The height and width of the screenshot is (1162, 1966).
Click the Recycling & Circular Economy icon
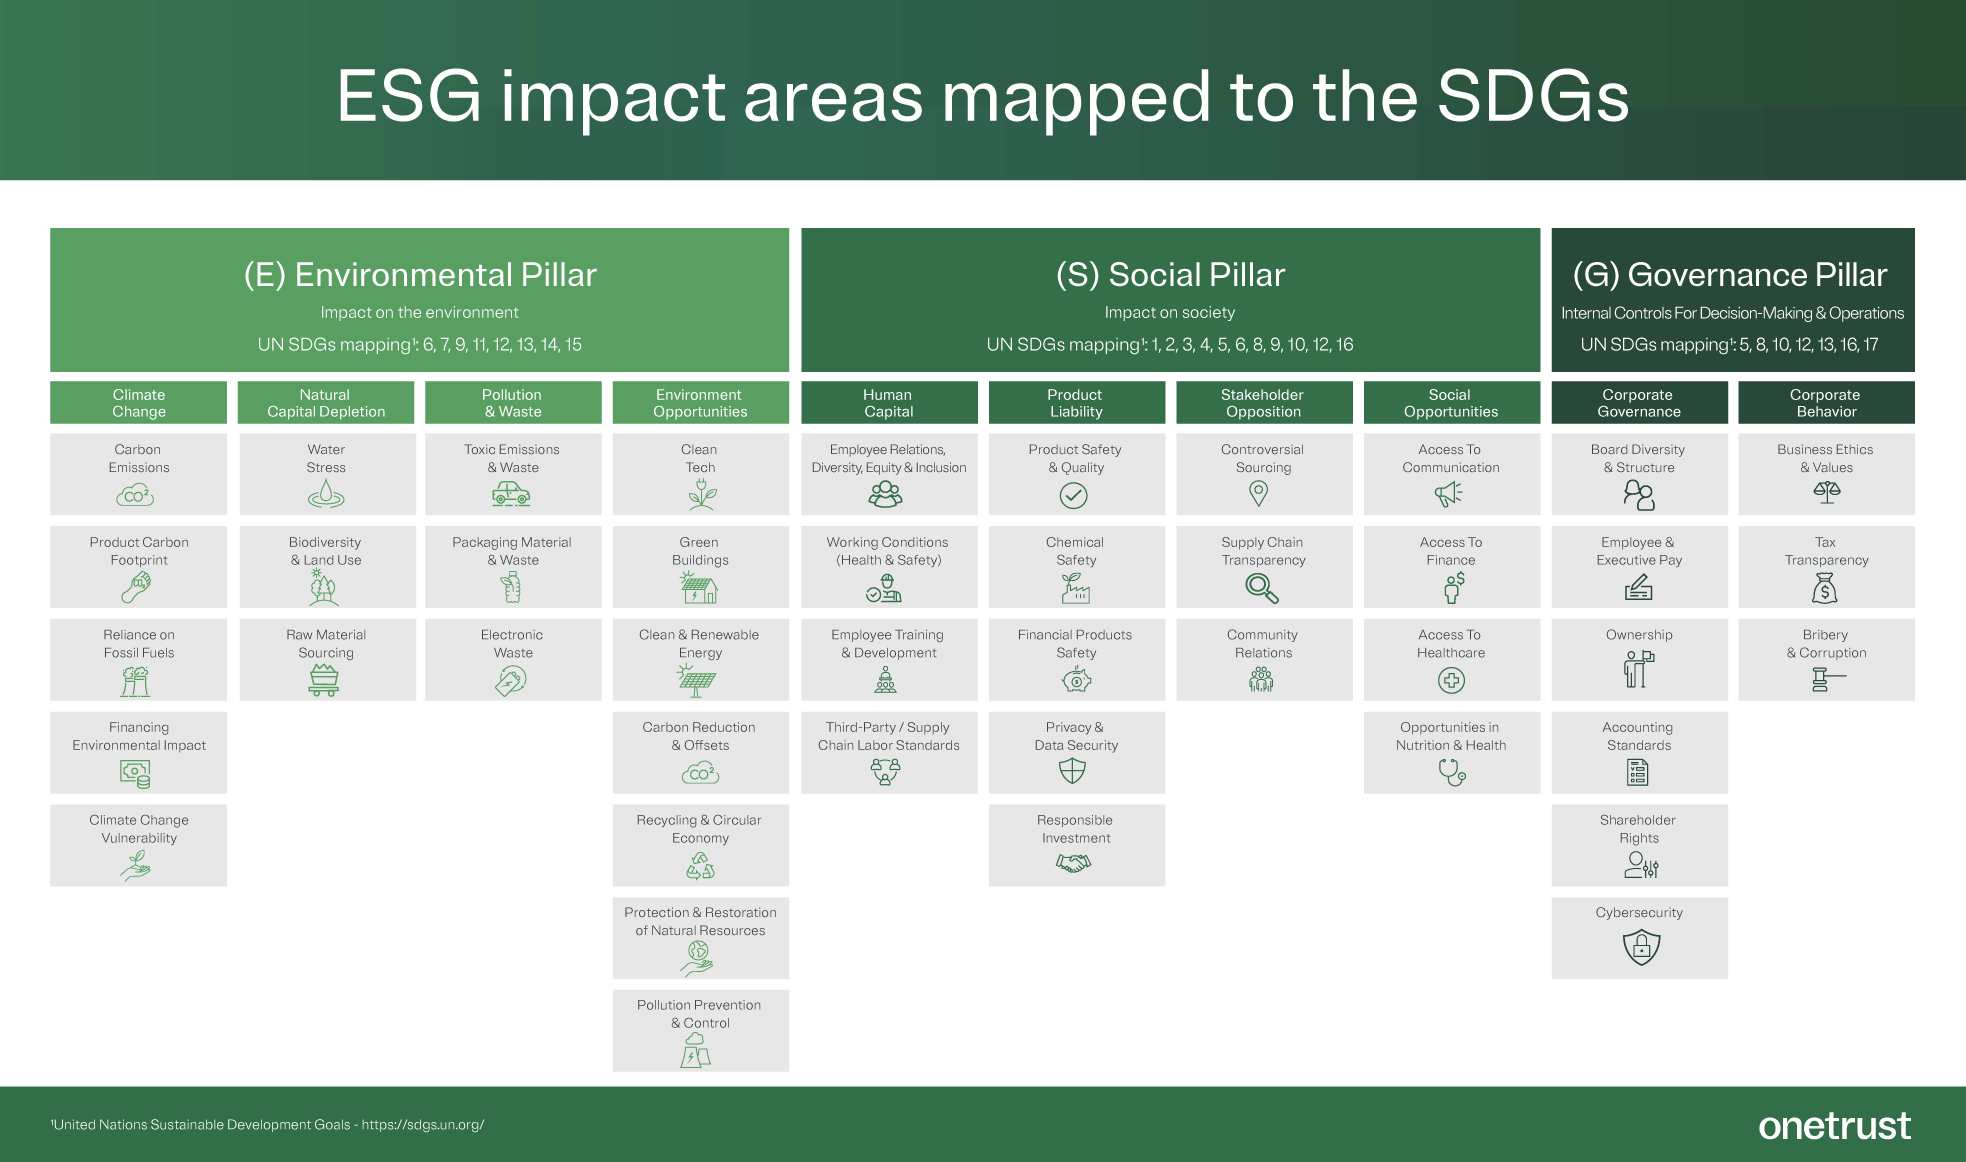point(700,864)
